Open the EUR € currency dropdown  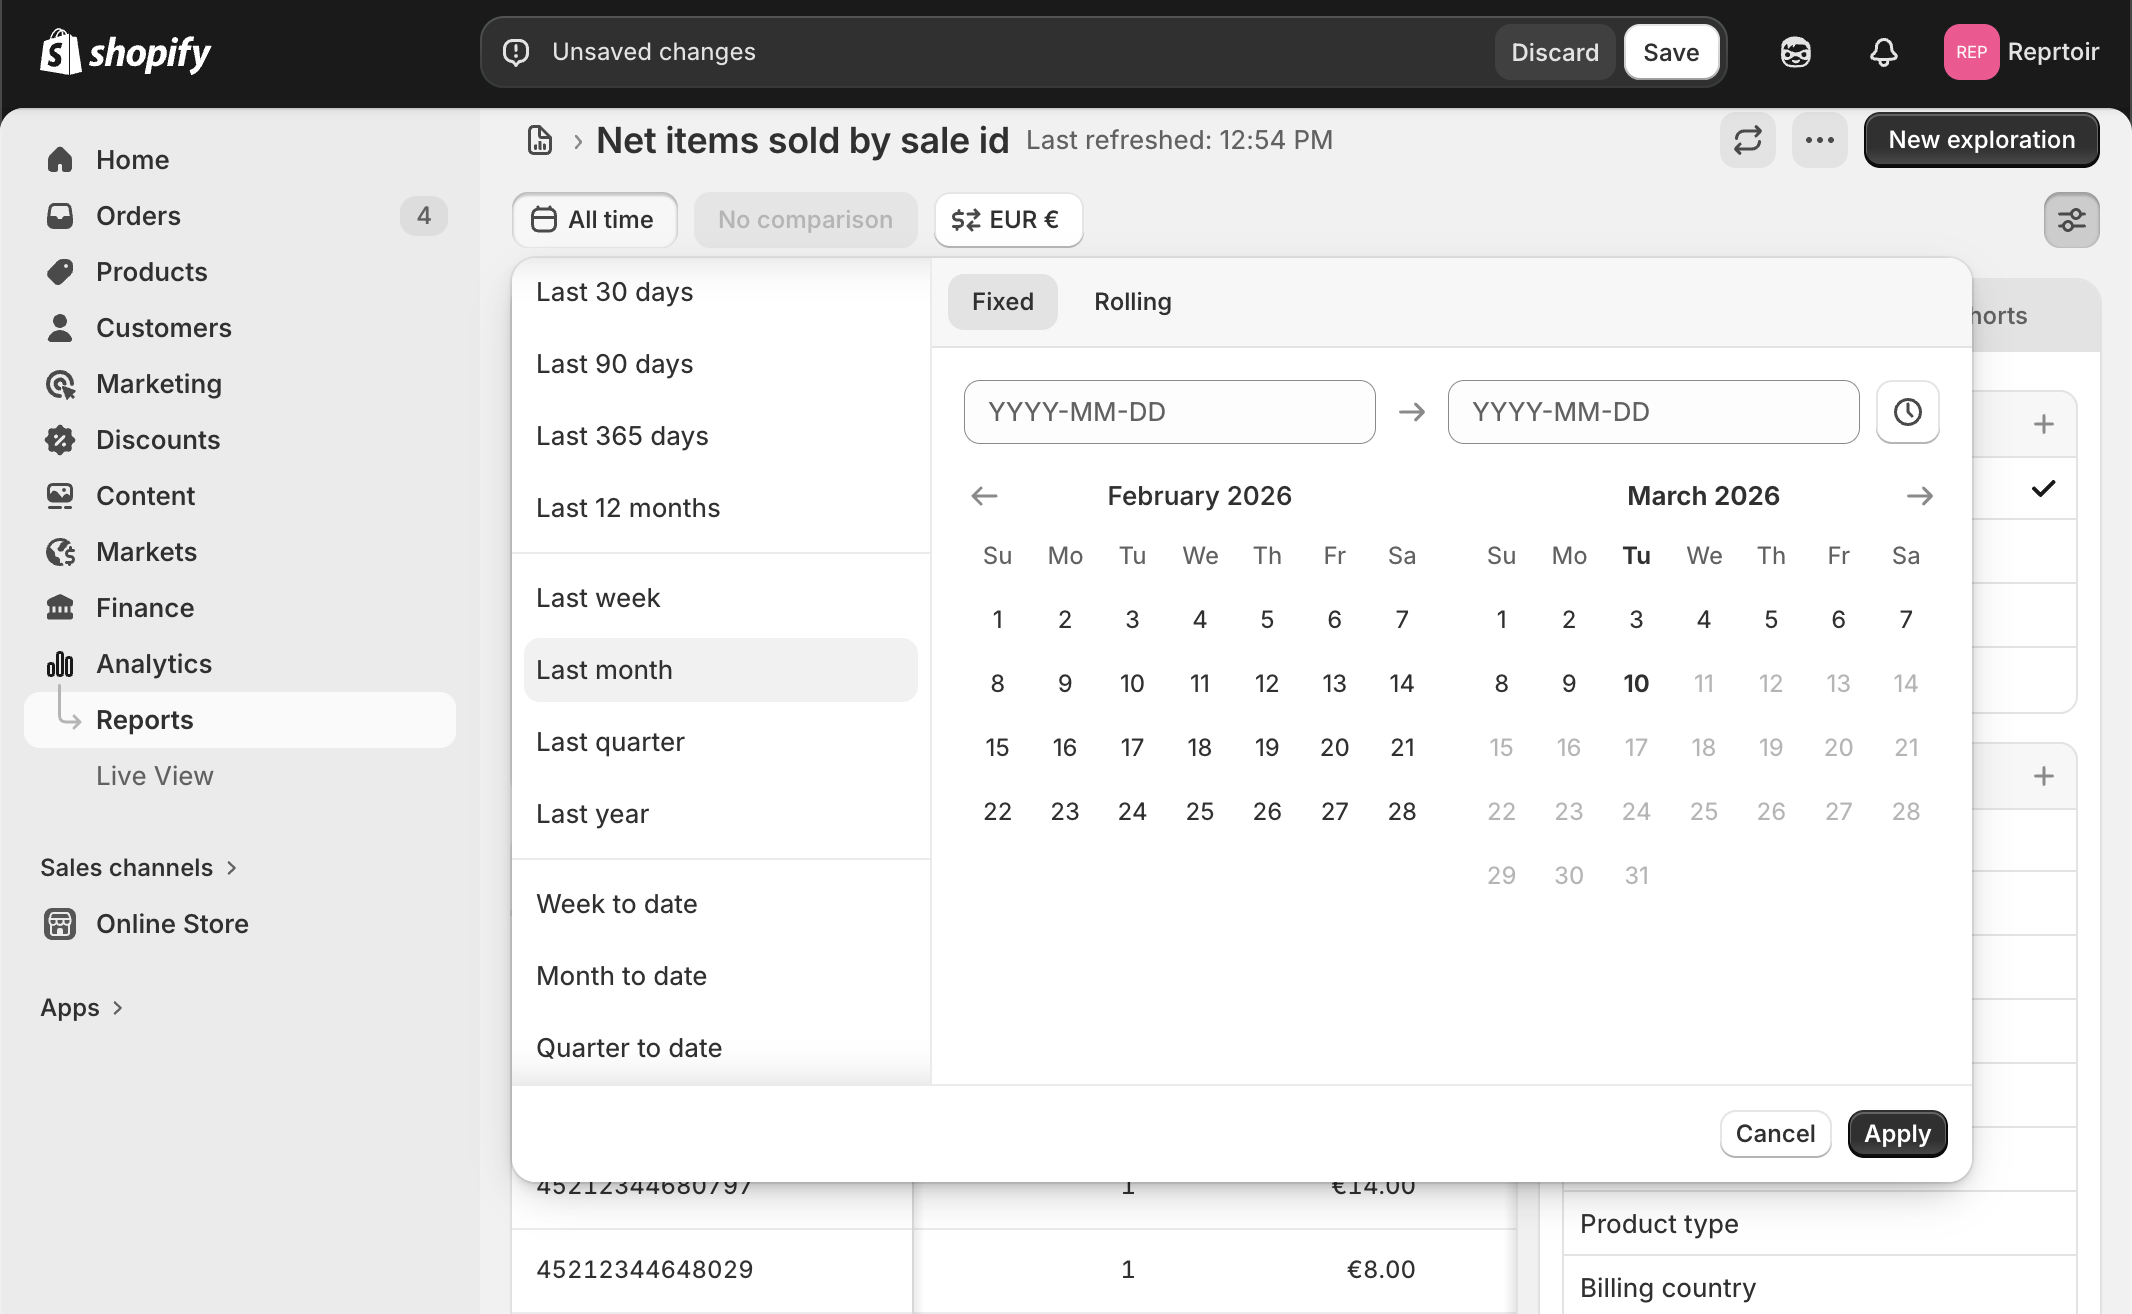pos(1008,220)
